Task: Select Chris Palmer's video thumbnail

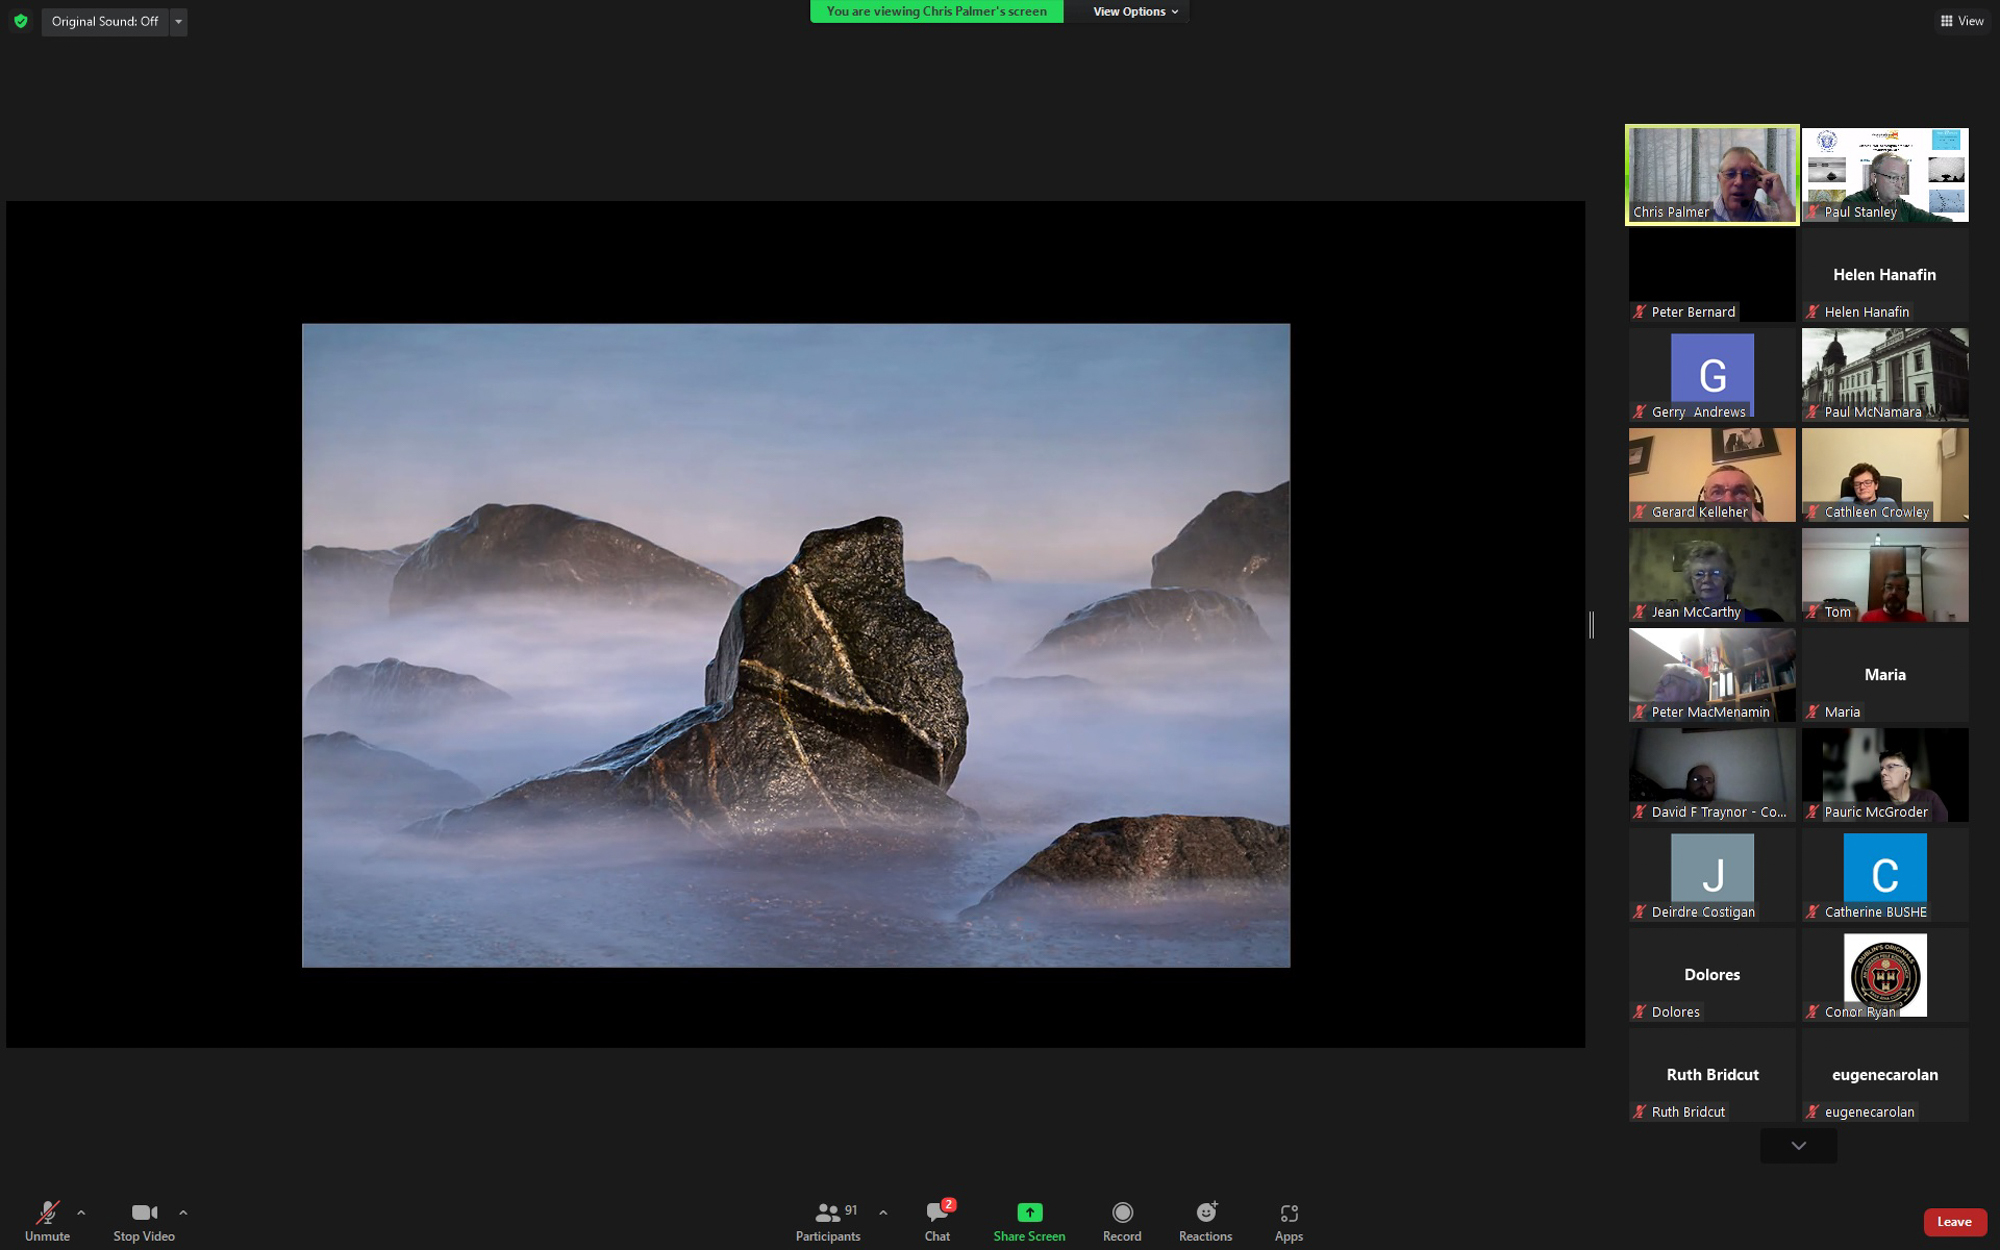Action: [x=1711, y=174]
